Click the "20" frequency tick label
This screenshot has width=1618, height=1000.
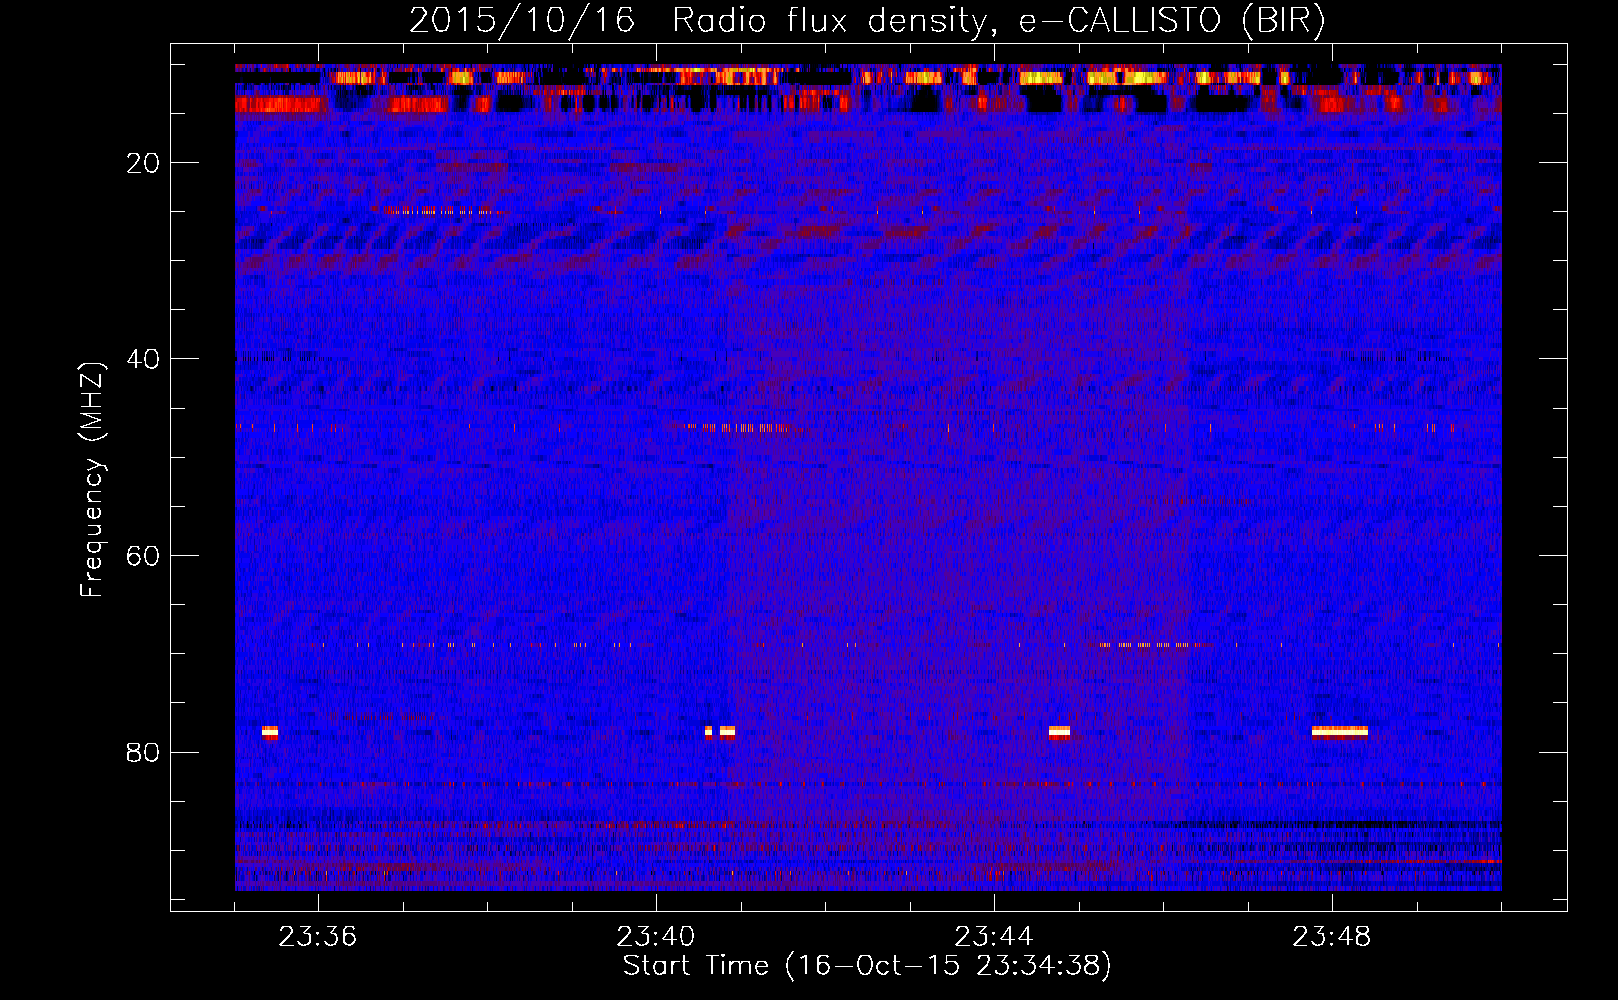[x=144, y=163]
